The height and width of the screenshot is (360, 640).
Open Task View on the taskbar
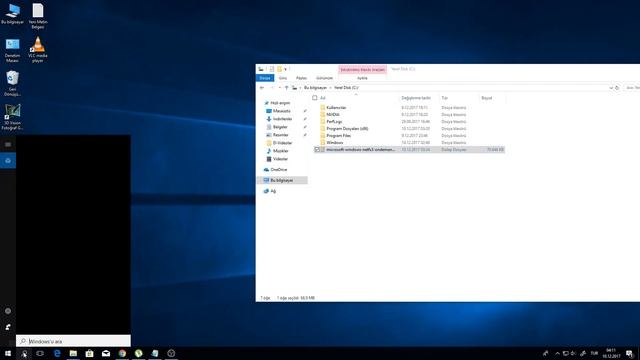(x=40, y=353)
